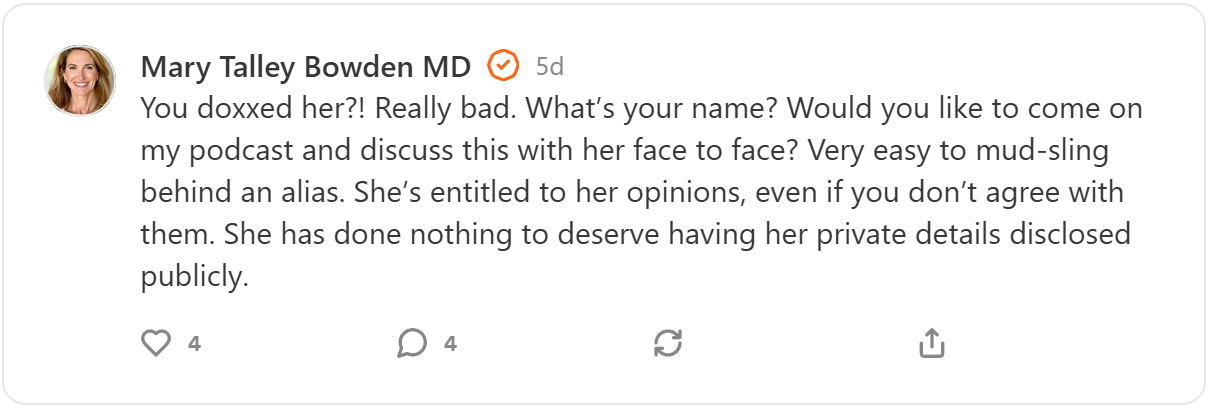Open Mary Talley Bowden's profile photo
Viewport: 1208px width, 408px height.
tap(80, 80)
